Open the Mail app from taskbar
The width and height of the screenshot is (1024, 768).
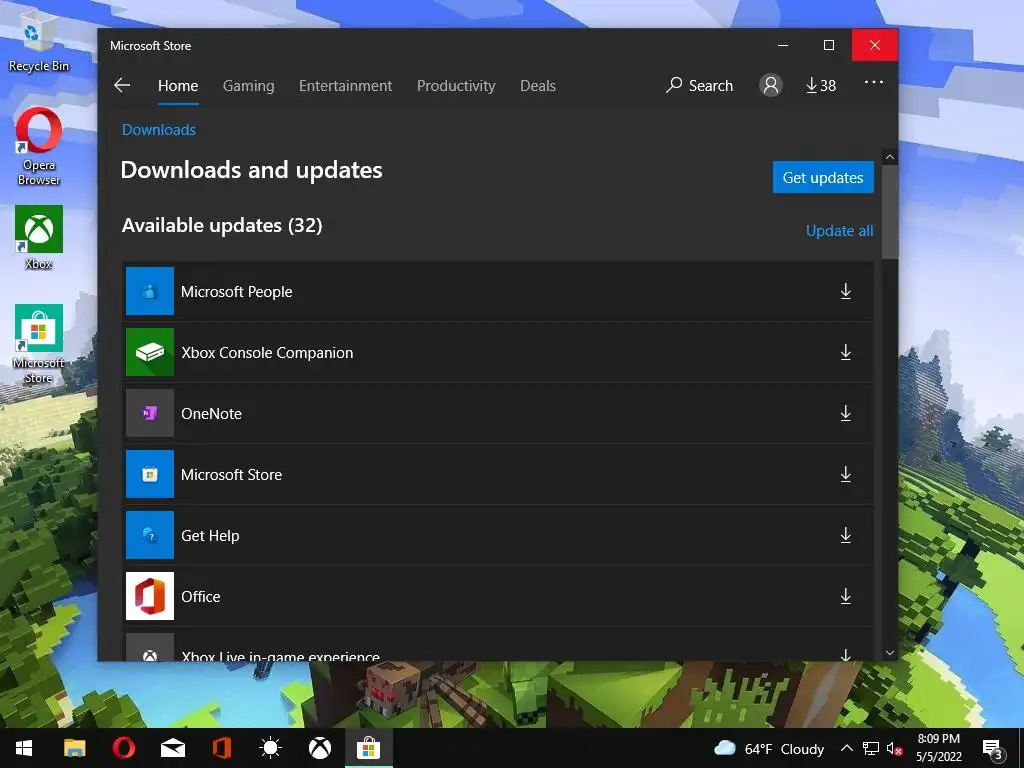[173, 748]
